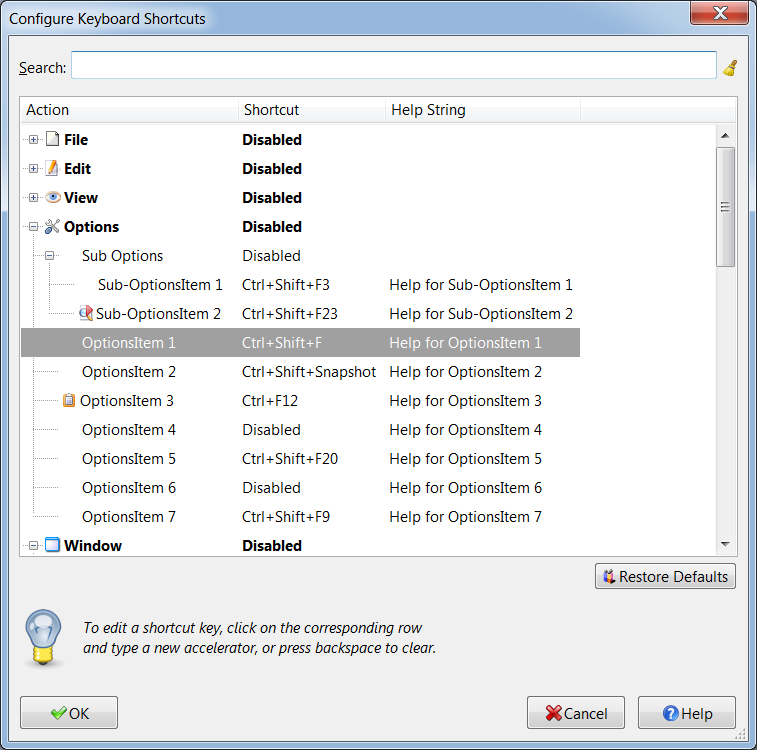Select the OptionsItem 5 row
This screenshot has width=757, height=750.
tap(300, 459)
